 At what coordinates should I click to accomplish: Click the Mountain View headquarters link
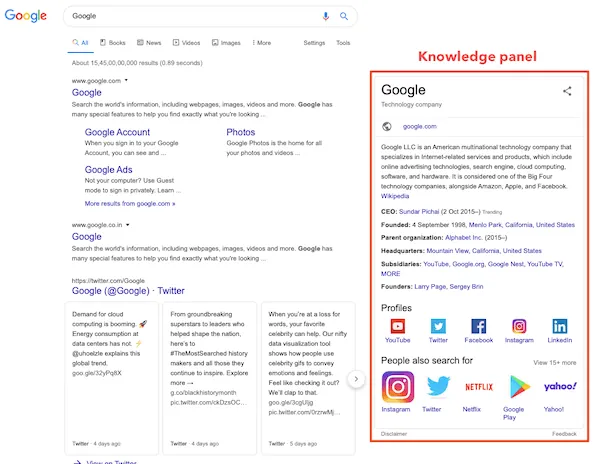point(484,251)
